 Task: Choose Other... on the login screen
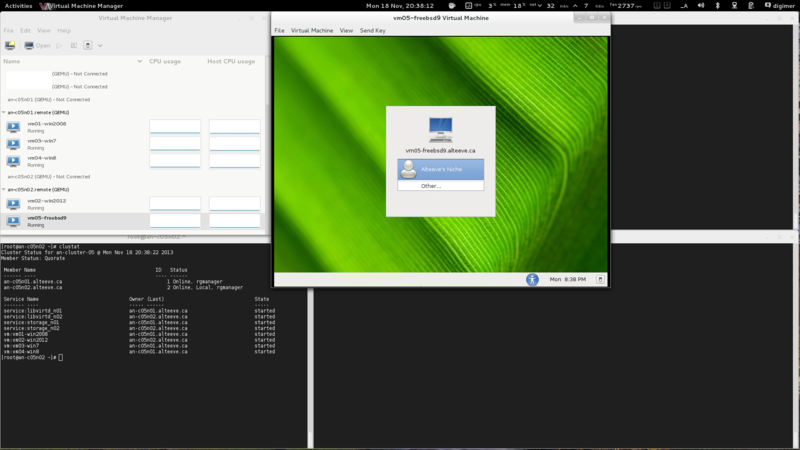441,186
